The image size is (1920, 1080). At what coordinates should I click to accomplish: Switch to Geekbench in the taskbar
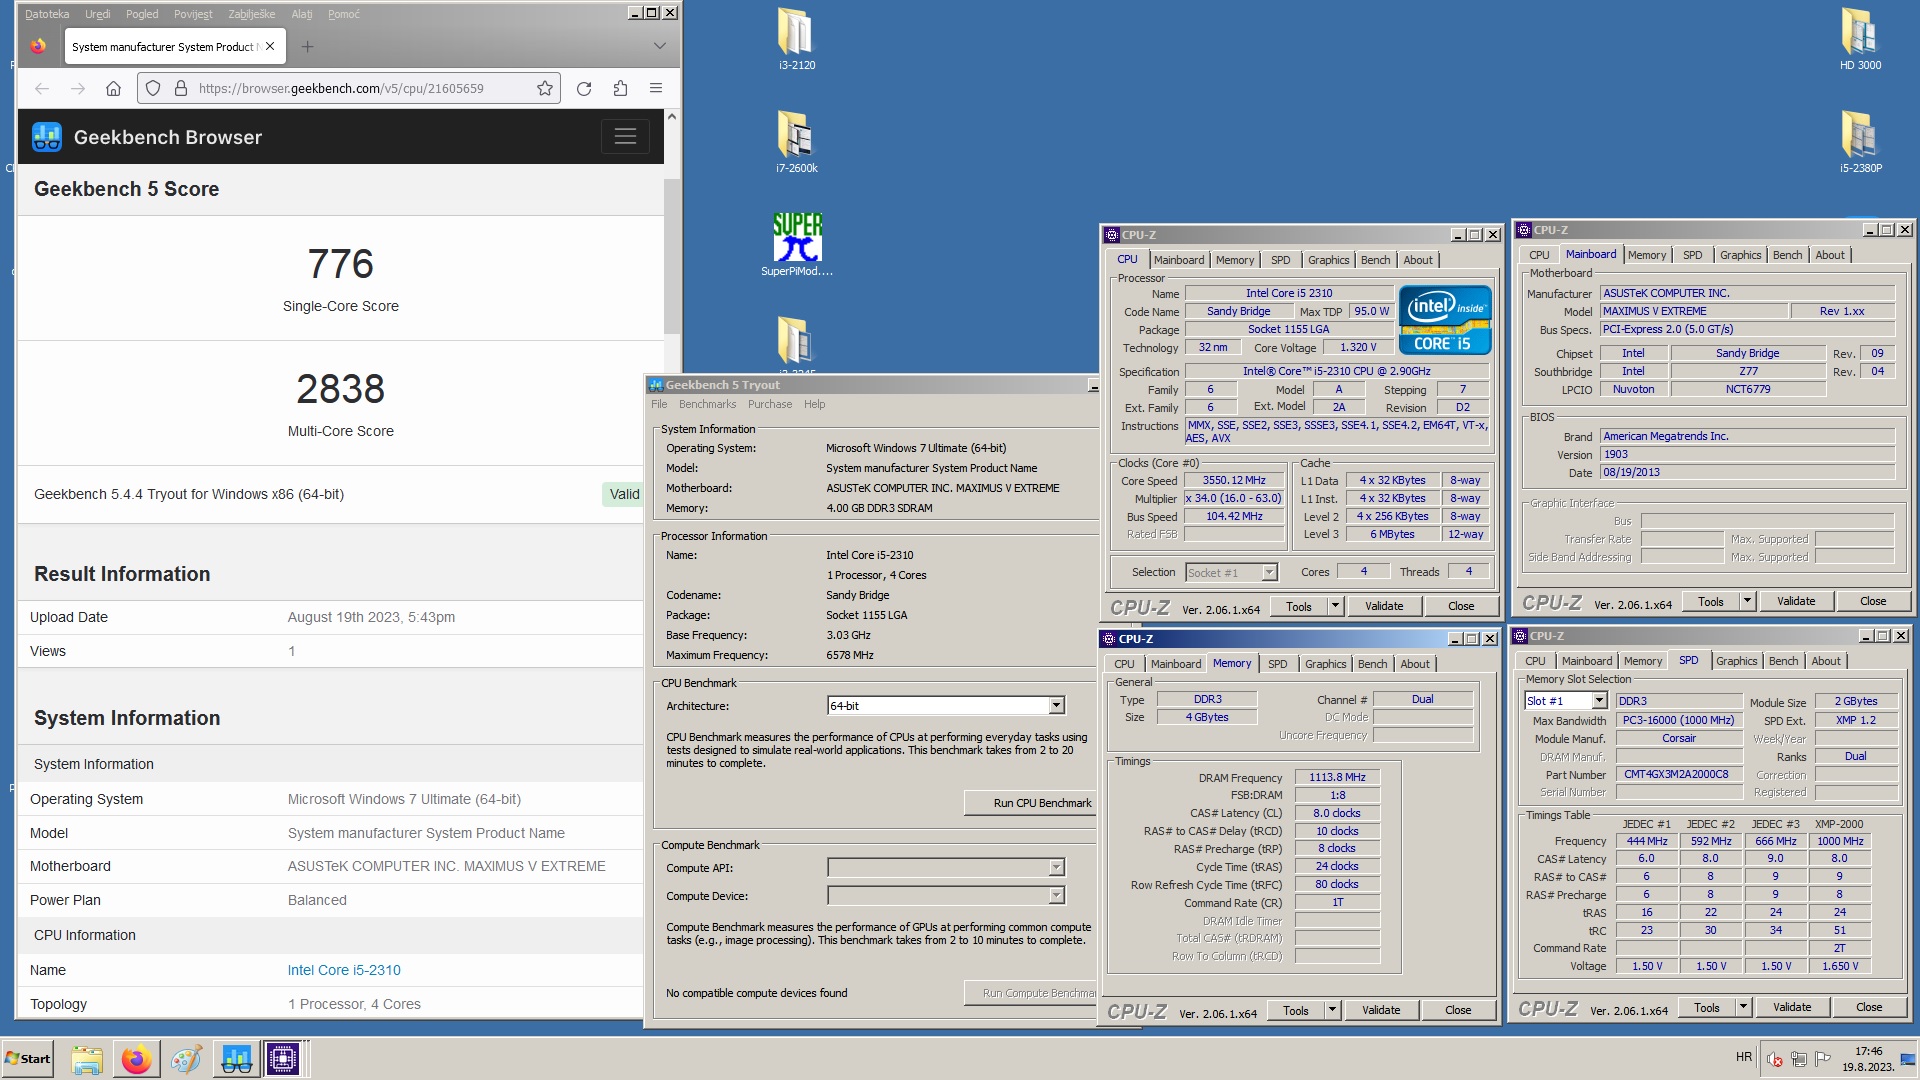click(236, 1059)
